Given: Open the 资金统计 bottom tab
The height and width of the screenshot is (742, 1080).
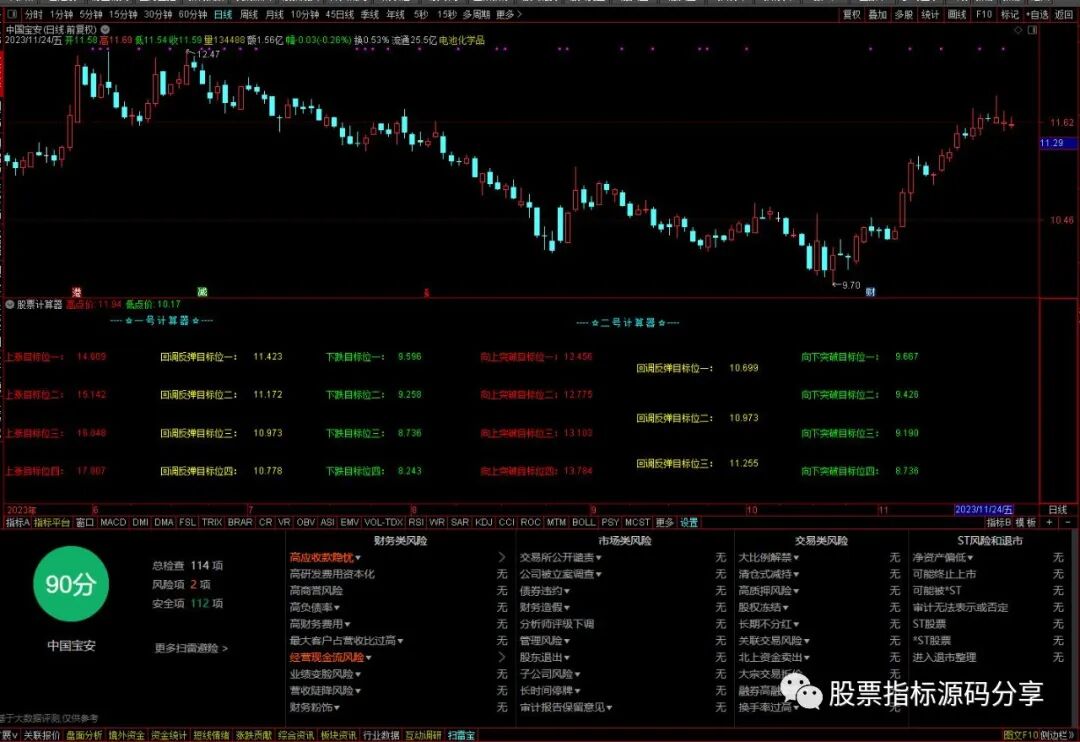Looking at the screenshot, I should pos(169,736).
